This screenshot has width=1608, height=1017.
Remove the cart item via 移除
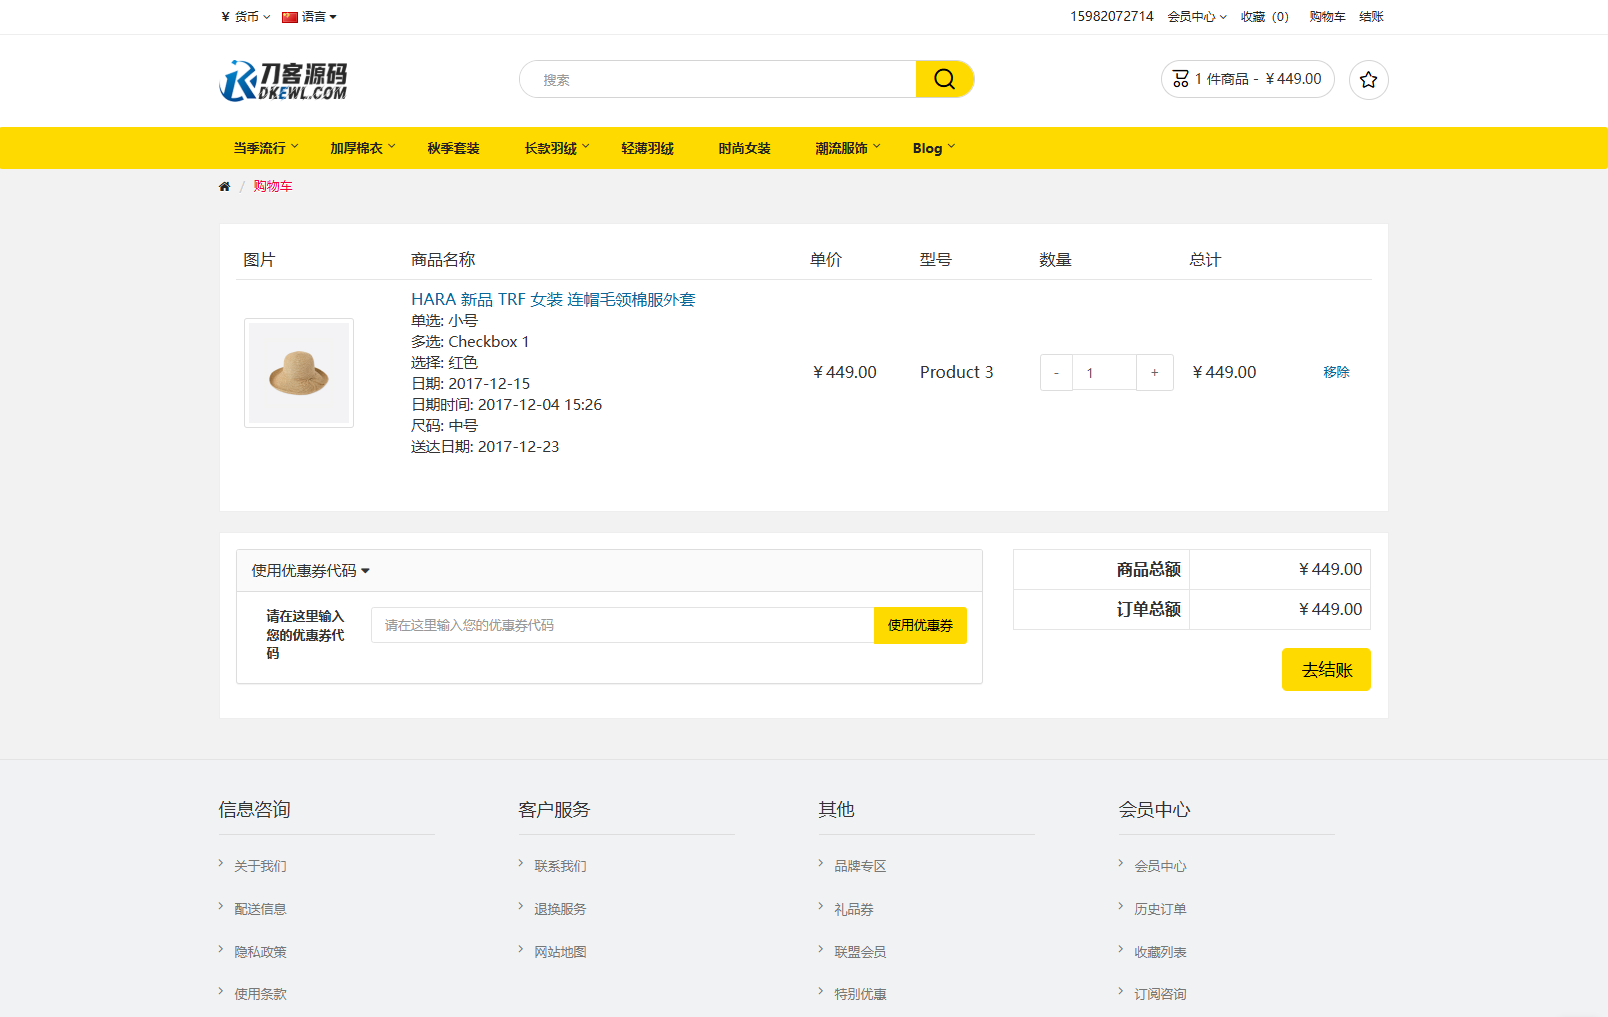[x=1336, y=372]
